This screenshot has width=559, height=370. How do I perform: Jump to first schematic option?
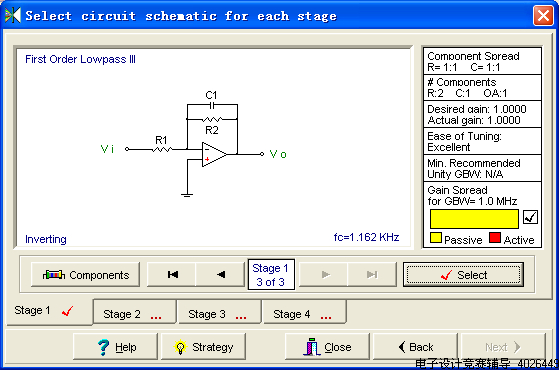(x=171, y=274)
